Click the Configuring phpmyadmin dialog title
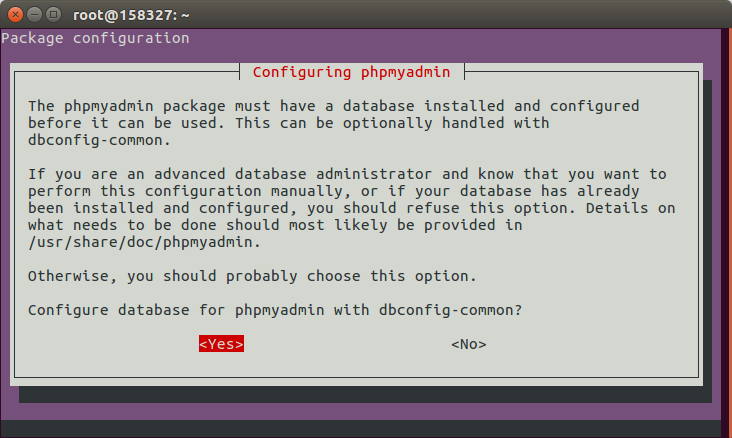Screen dimensions: 732x438 click(352, 72)
